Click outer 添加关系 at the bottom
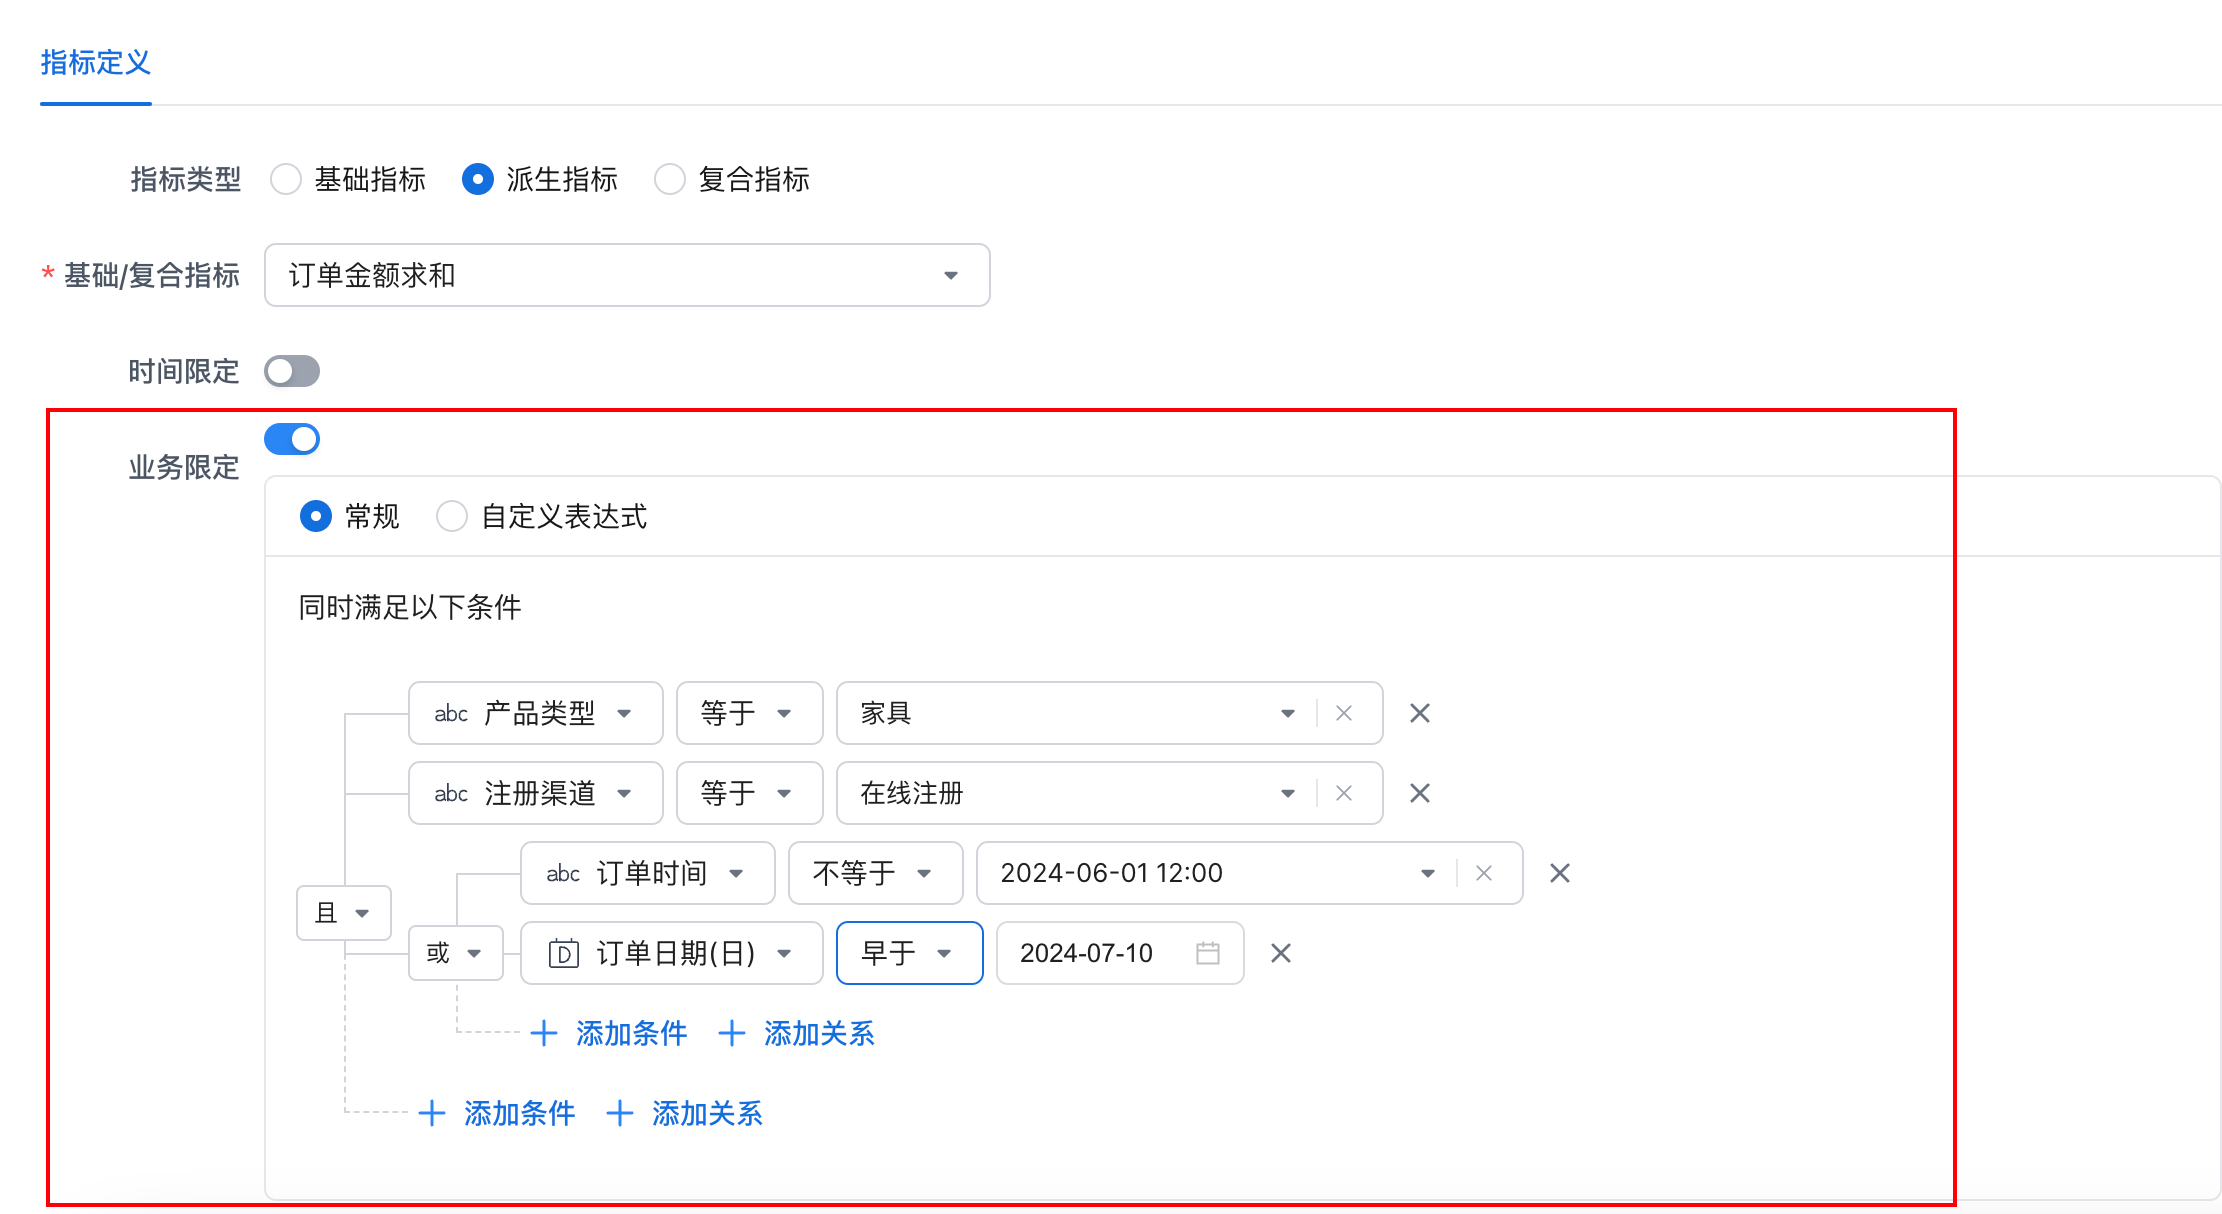2222x1214 pixels. pos(685,1113)
